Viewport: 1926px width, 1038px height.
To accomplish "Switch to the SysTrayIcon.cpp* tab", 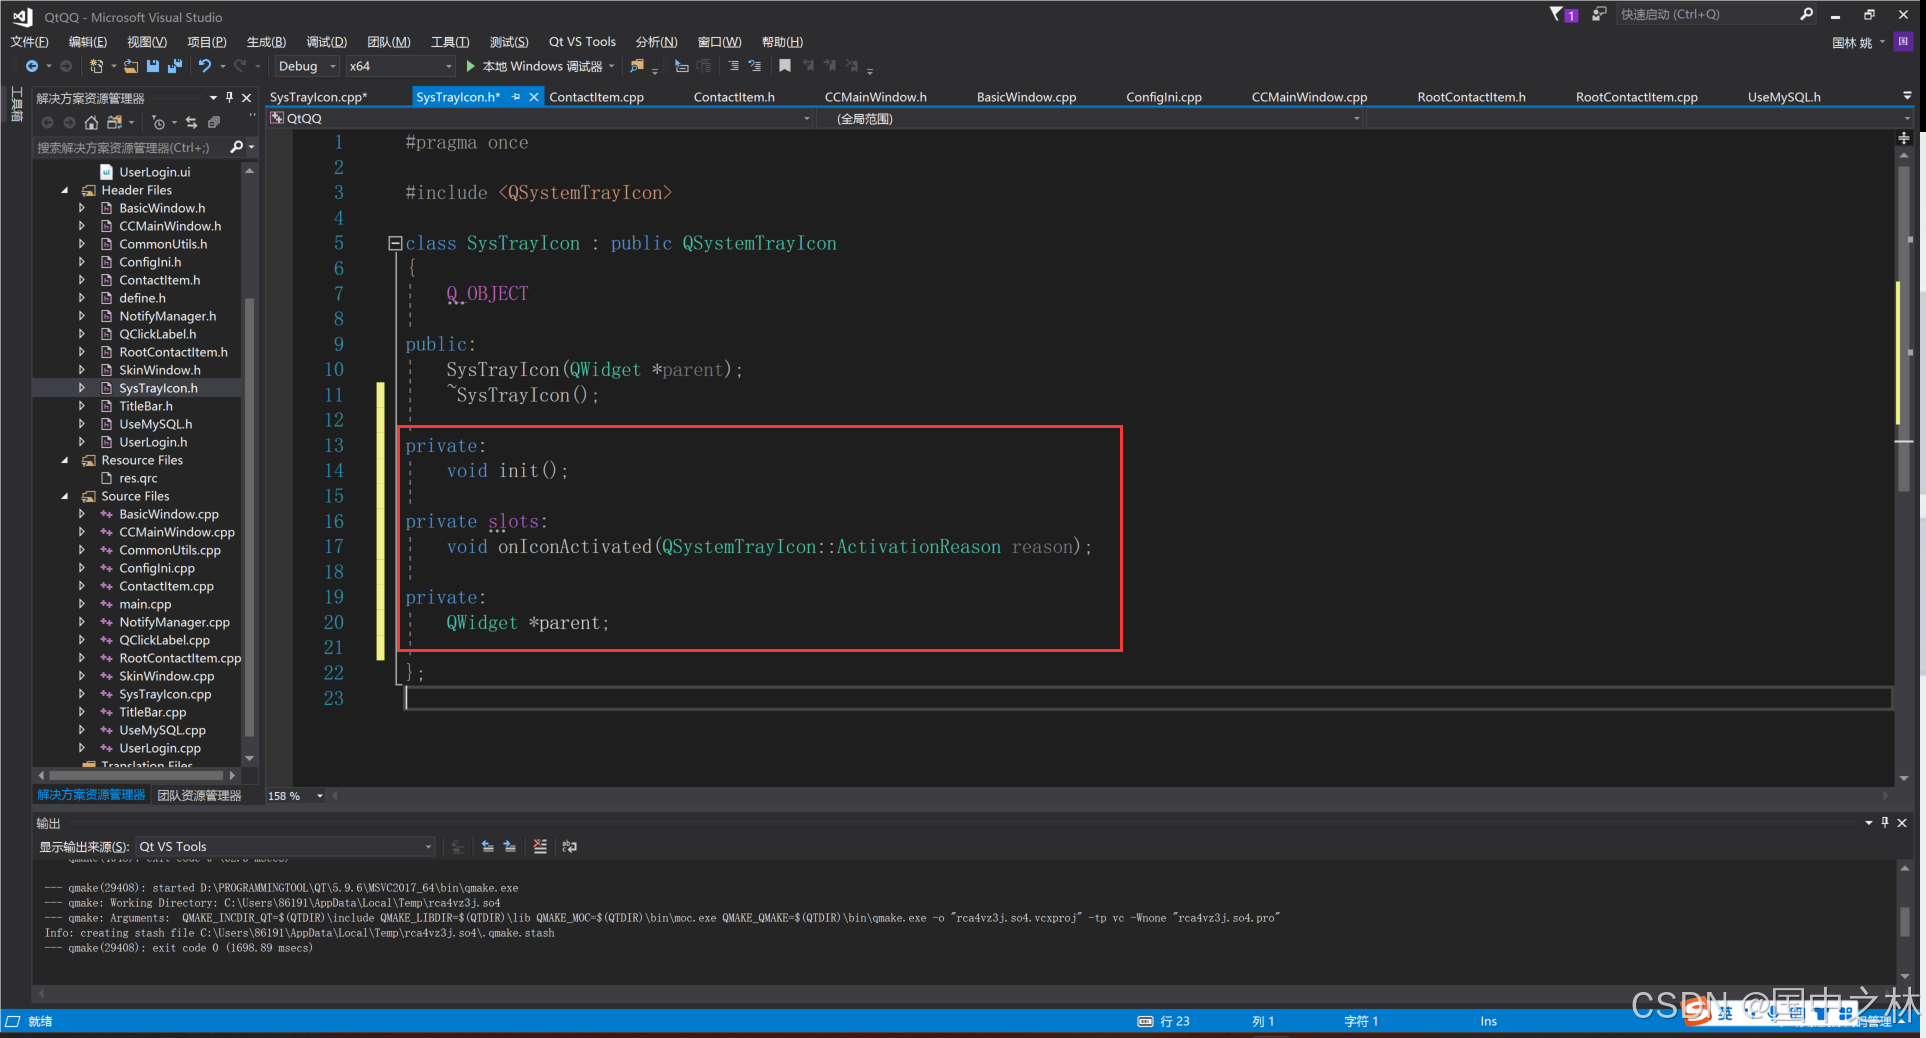I will (x=319, y=97).
